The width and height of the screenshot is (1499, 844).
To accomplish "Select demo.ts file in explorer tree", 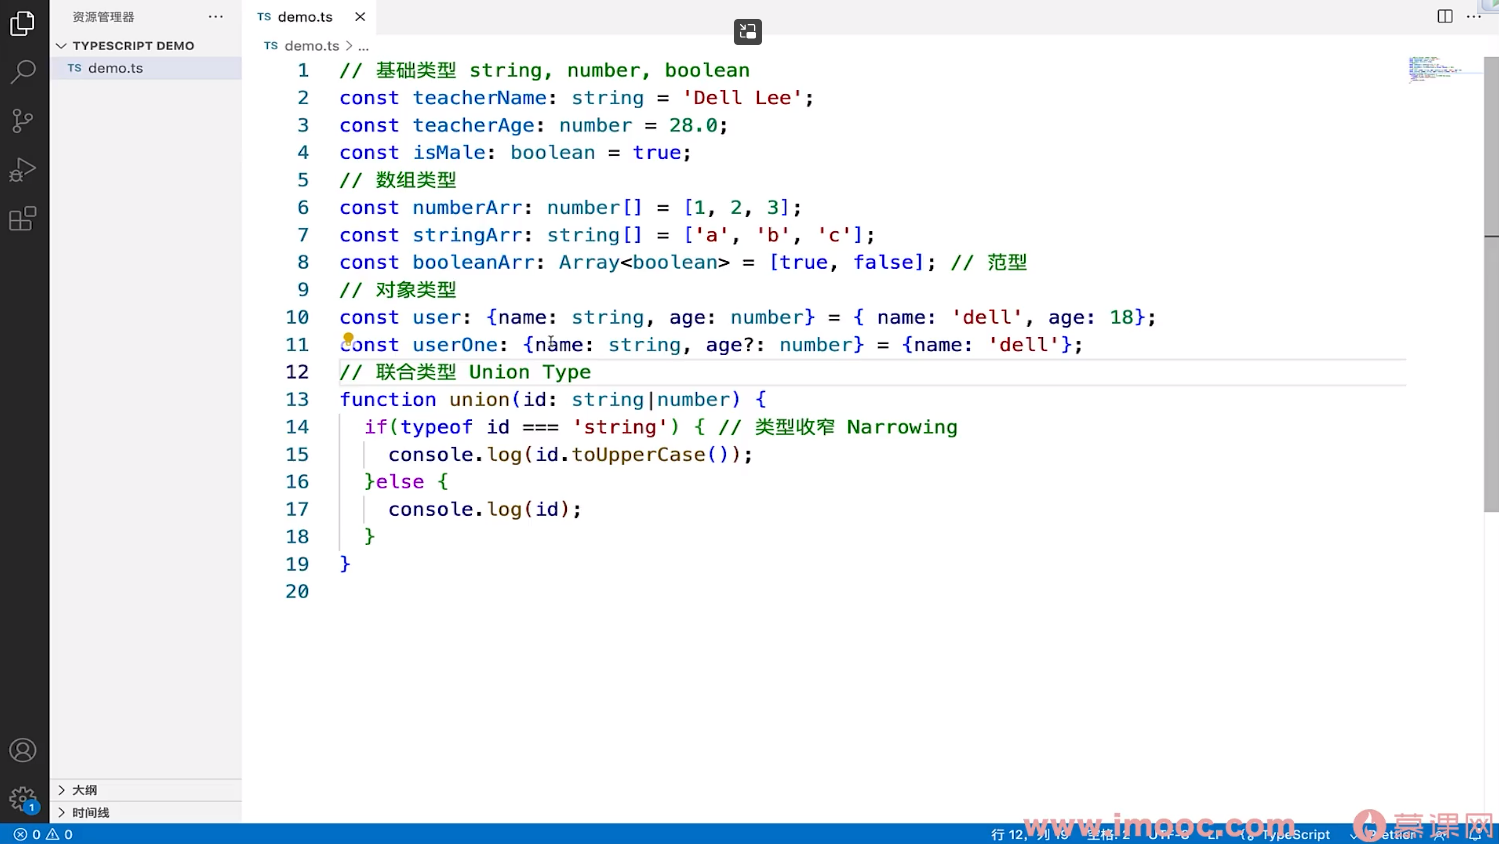I will (115, 68).
